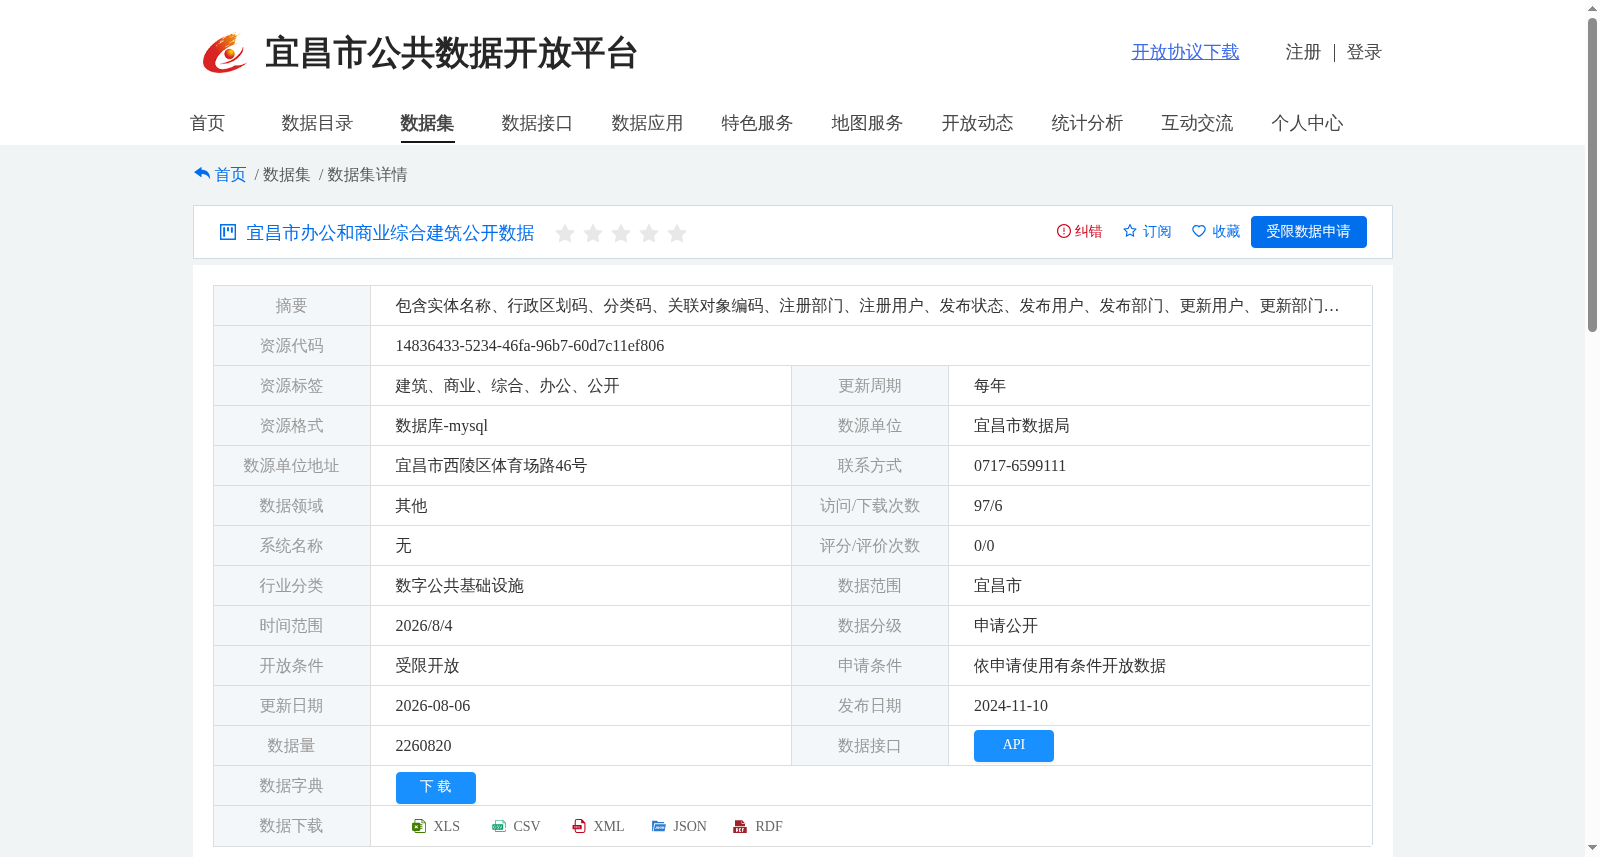This screenshot has width=1600, height=857.
Task: Click the JSON download label
Action: tap(689, 826)
